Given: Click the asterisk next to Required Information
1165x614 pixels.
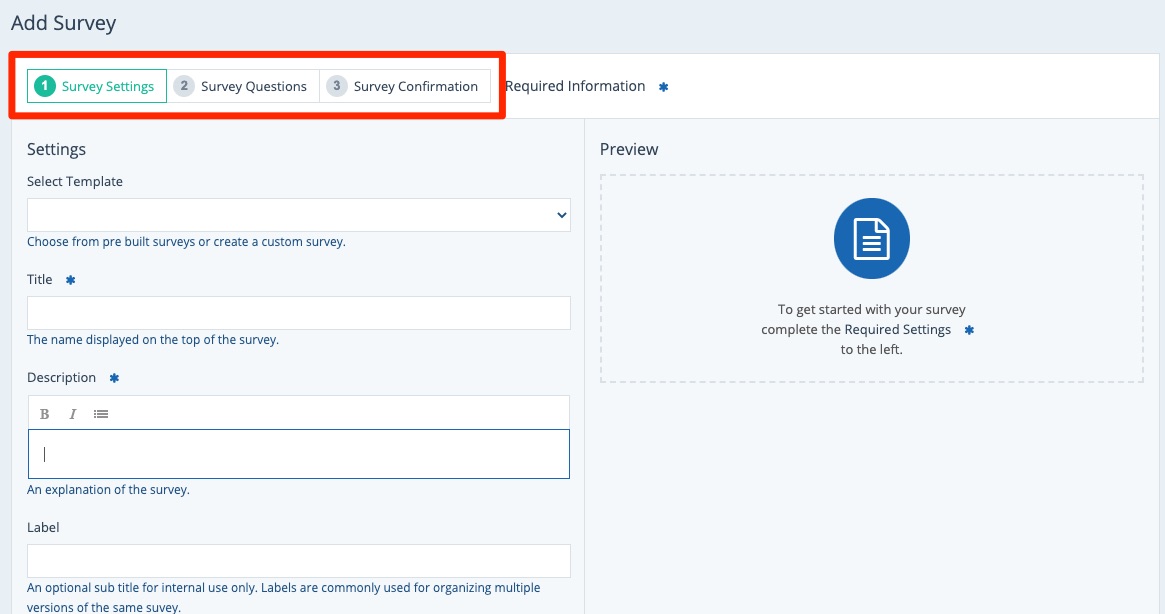Looking at the screenshot, I should 663,87.
